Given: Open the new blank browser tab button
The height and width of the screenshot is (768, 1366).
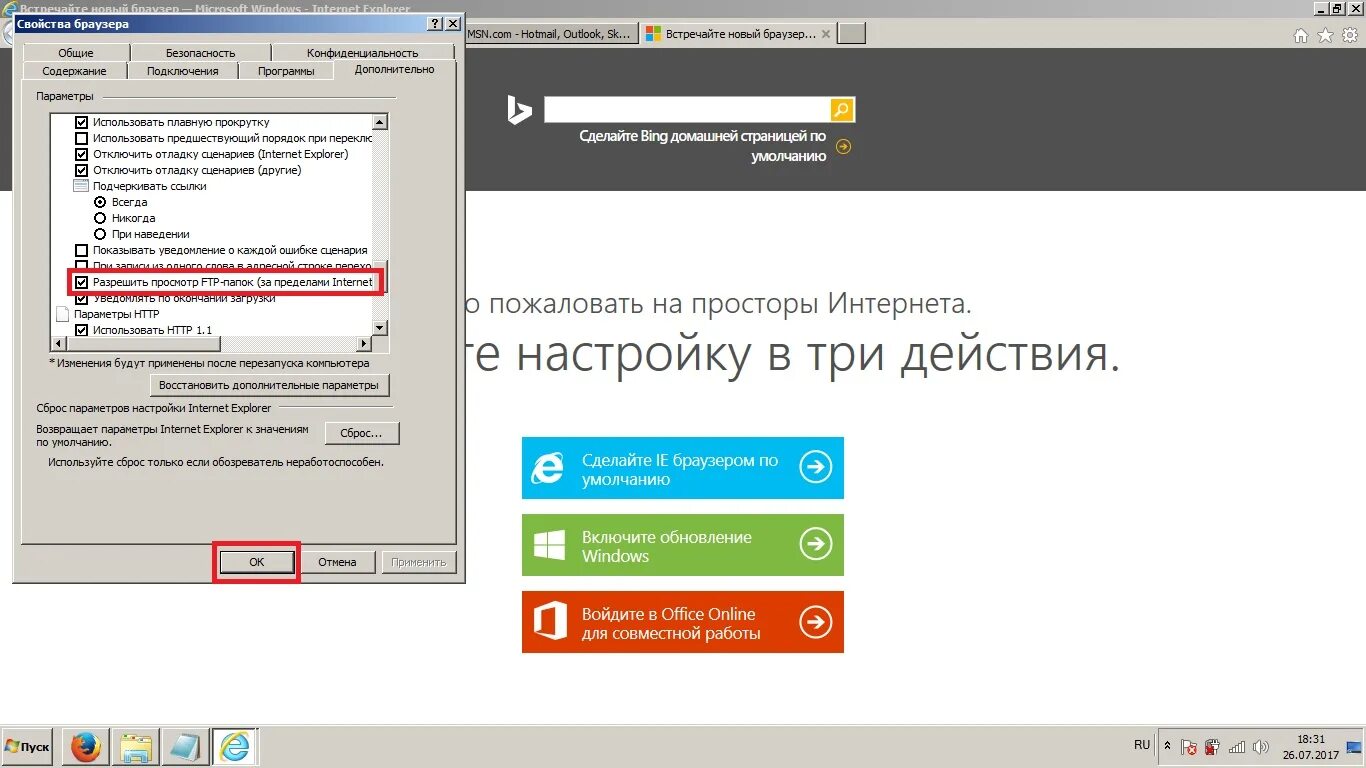Looking at the screenshot, I should [851, 34].
